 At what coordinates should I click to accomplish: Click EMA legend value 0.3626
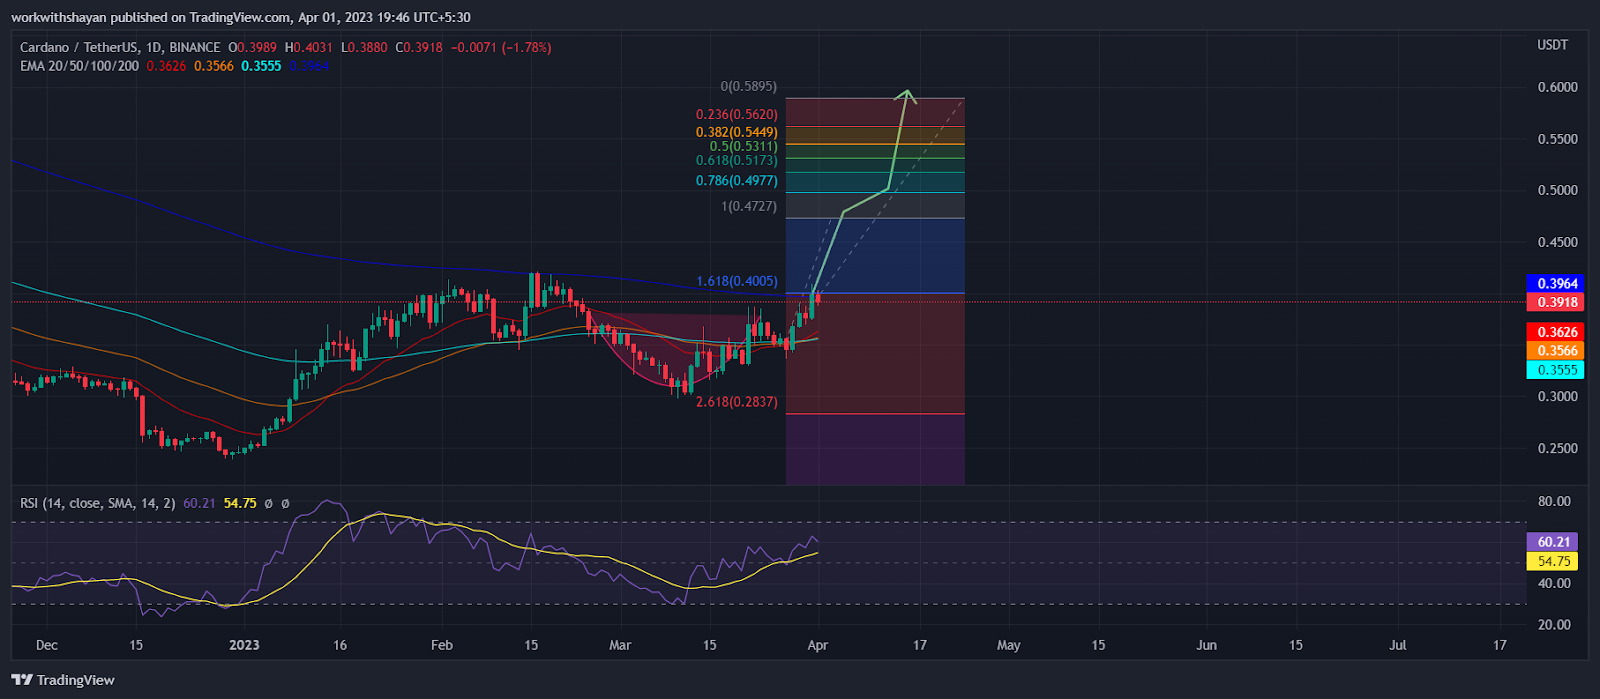click(x=166, y=66)
